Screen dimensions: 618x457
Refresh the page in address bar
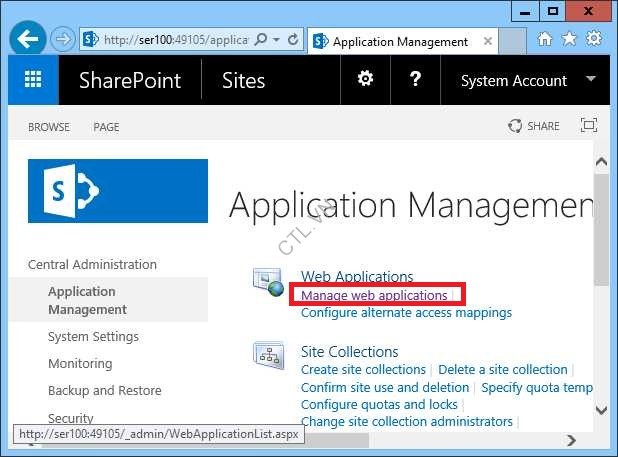click(293, 41)
